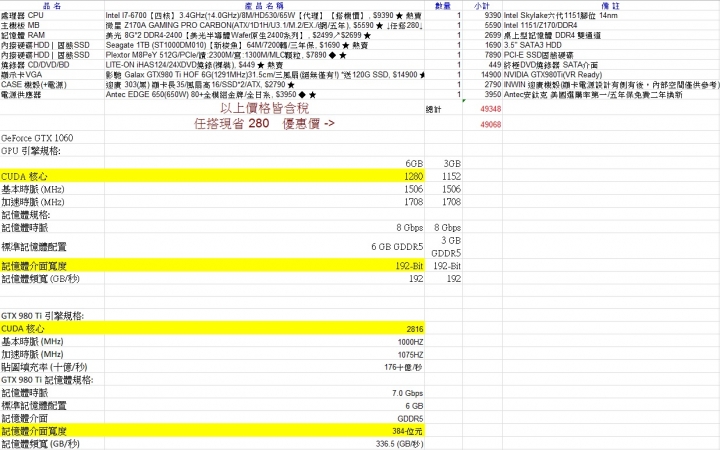This screenshot has height=450, width=720.
Task: Click the red total value 49348
Action: point(482,108)
